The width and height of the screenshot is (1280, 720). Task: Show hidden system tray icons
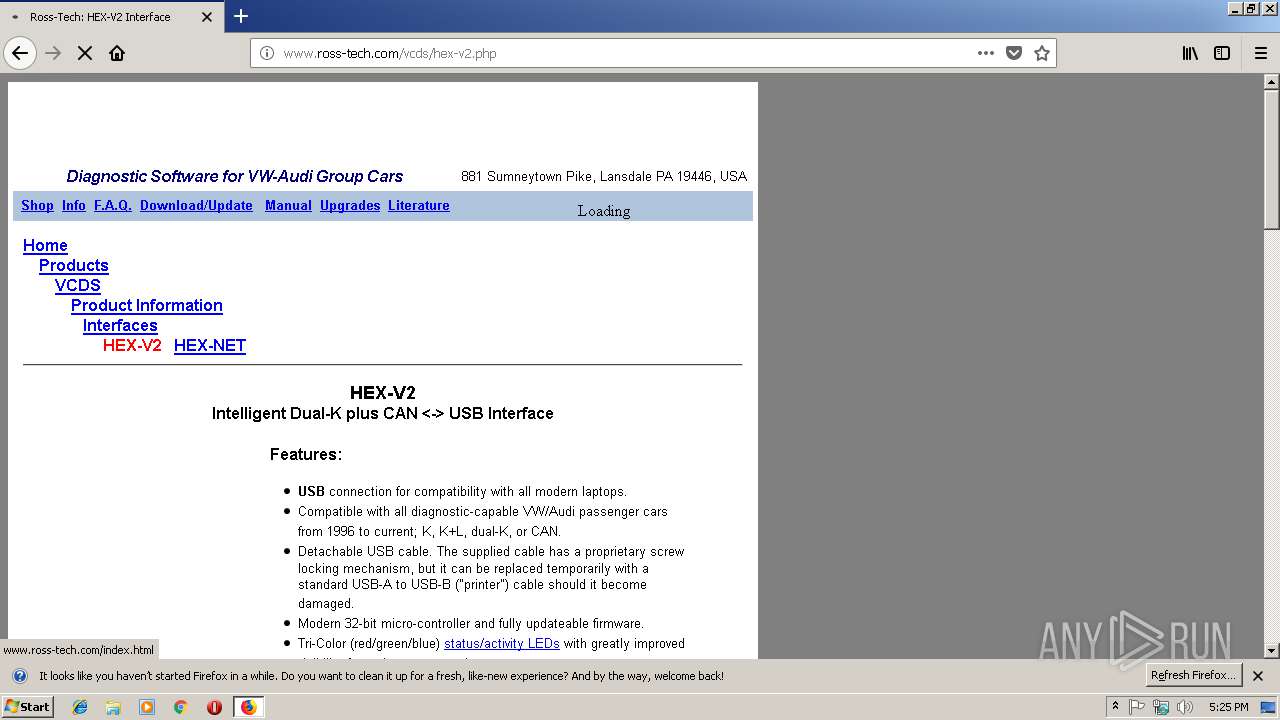(1115, 707)
